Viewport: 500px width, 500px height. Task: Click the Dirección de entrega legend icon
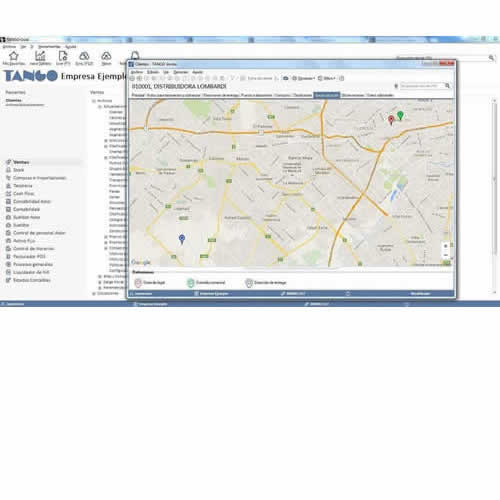[x=249, y=283]
